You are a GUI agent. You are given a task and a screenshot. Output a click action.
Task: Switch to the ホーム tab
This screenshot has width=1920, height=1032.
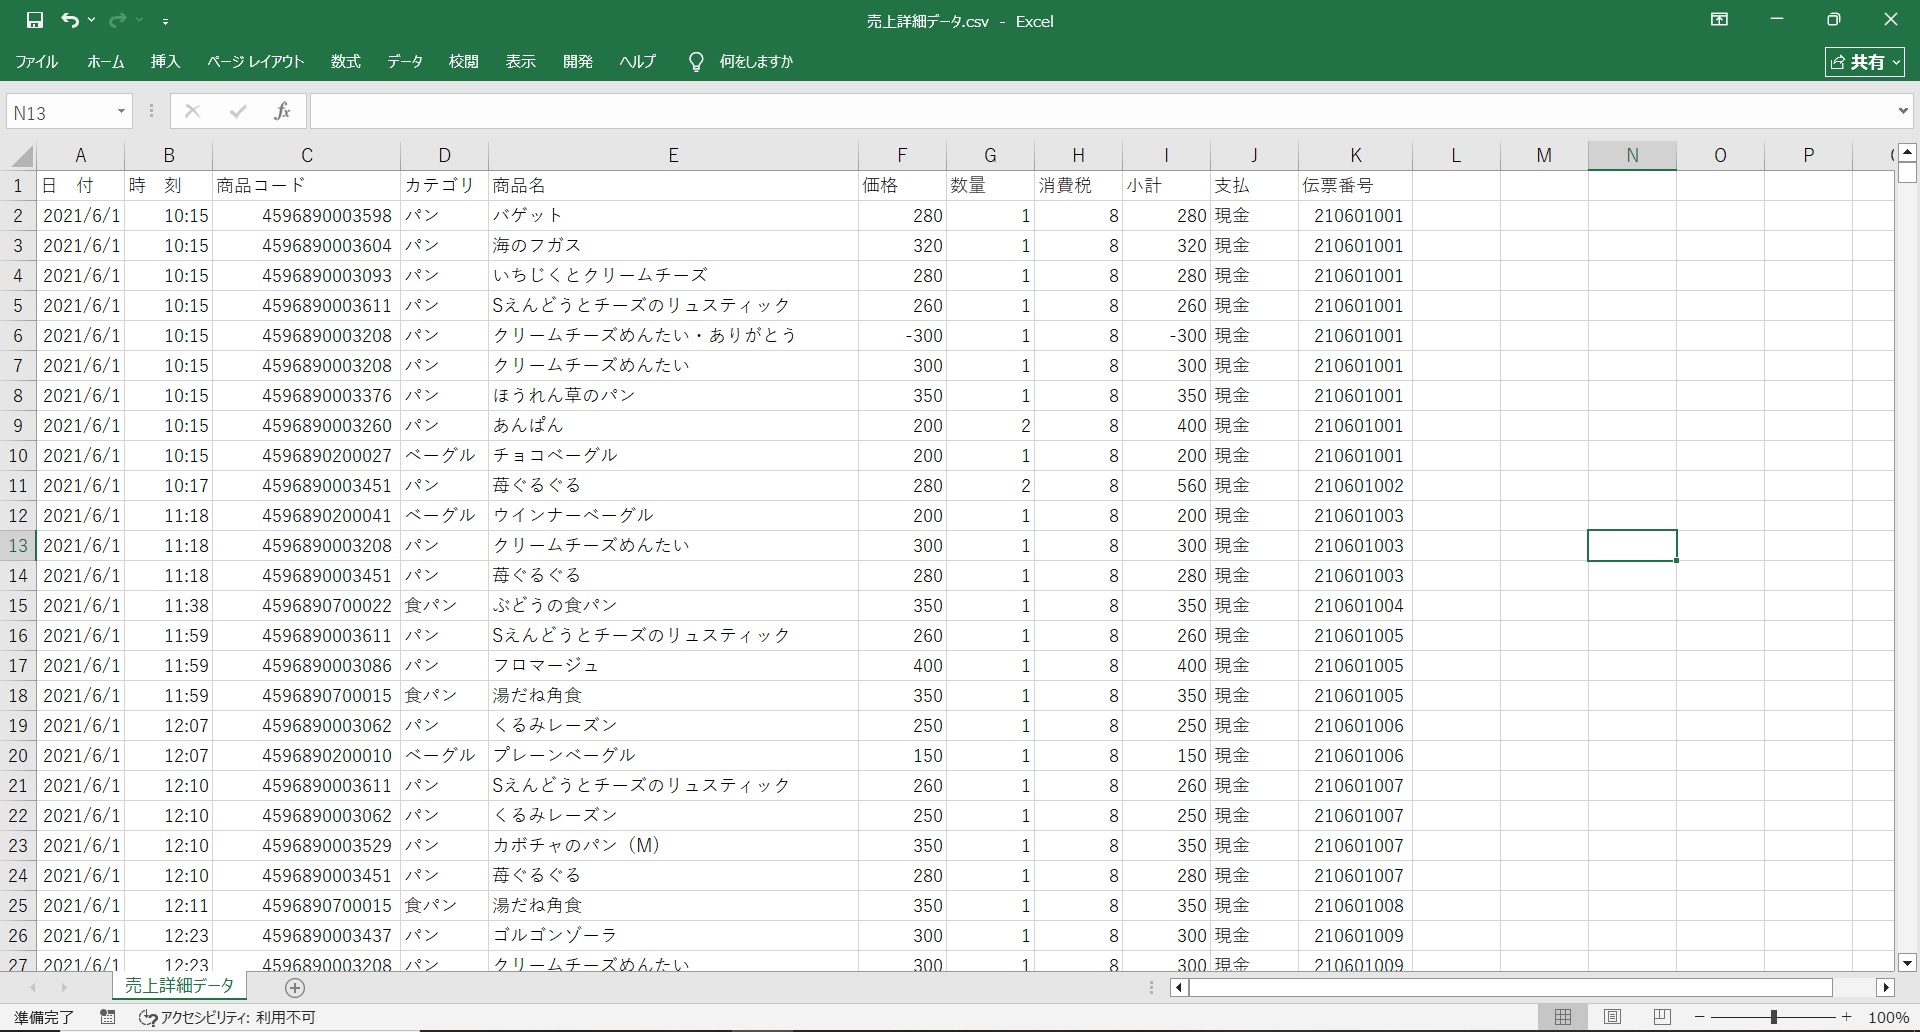pos(105,62)
